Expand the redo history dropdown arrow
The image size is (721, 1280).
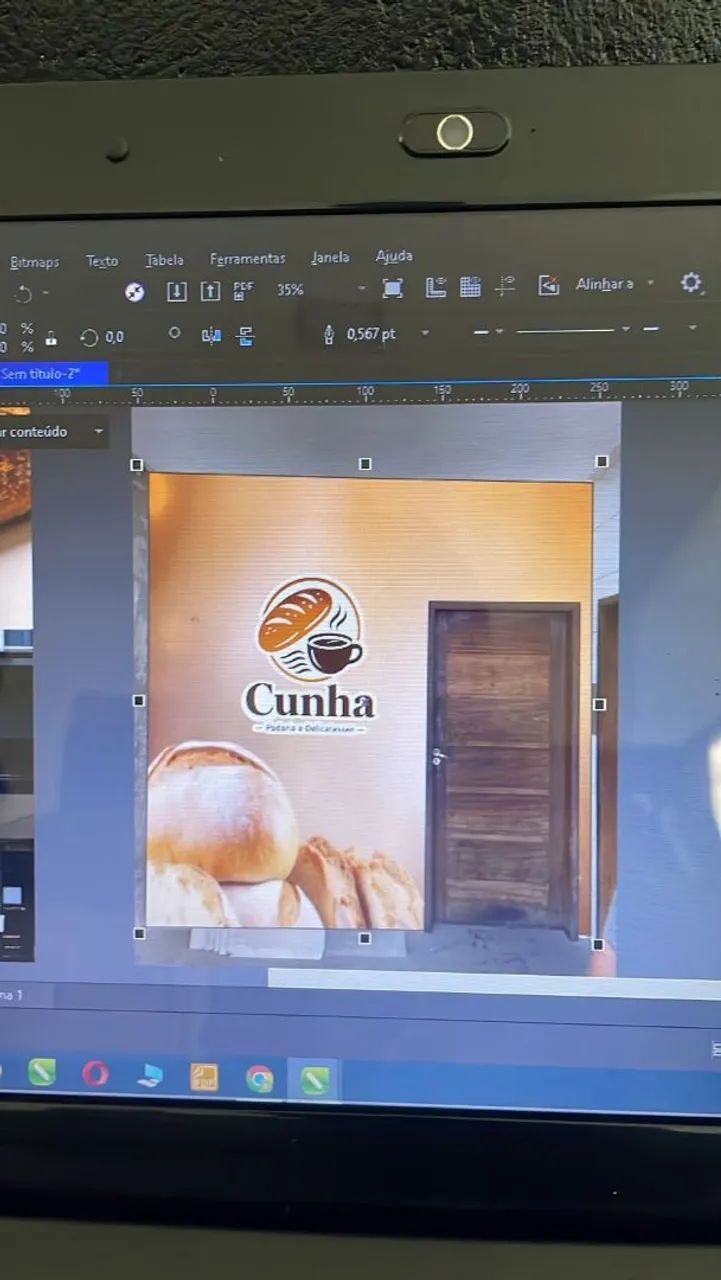coord(46,294)
